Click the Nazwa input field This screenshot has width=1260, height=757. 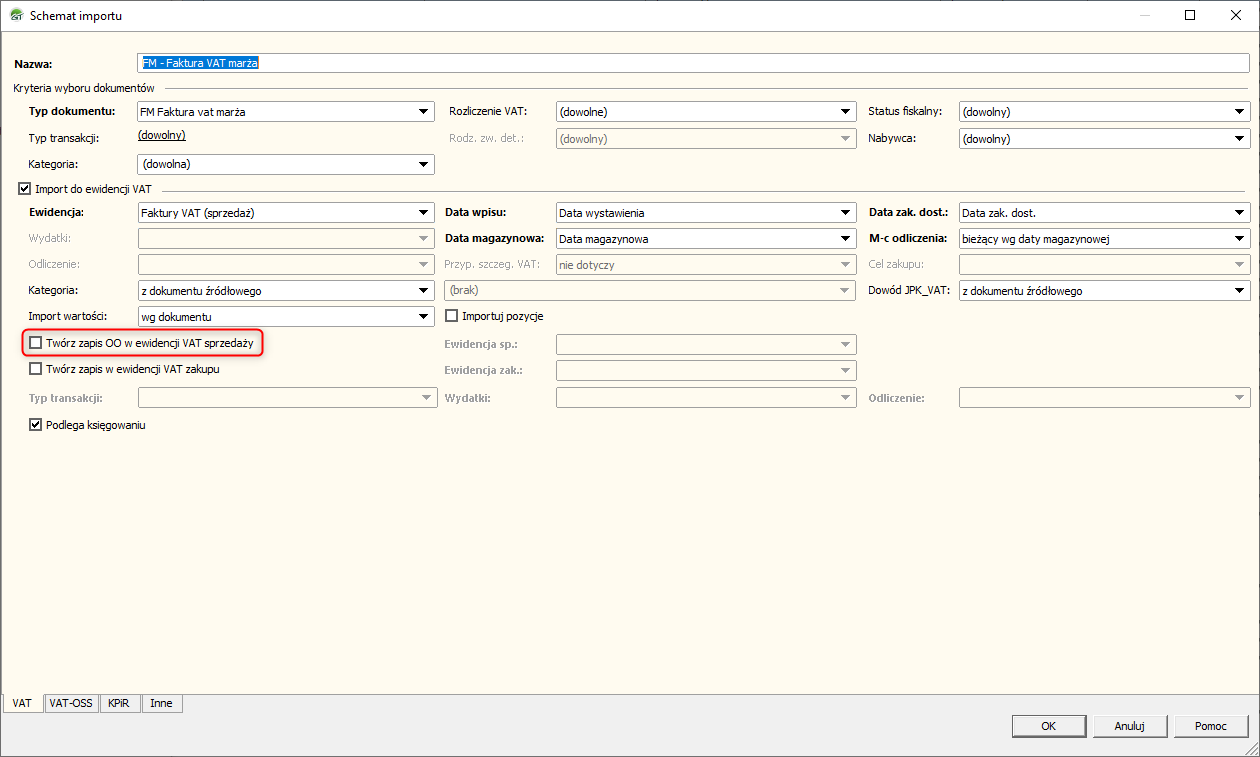tap(693, 63)
